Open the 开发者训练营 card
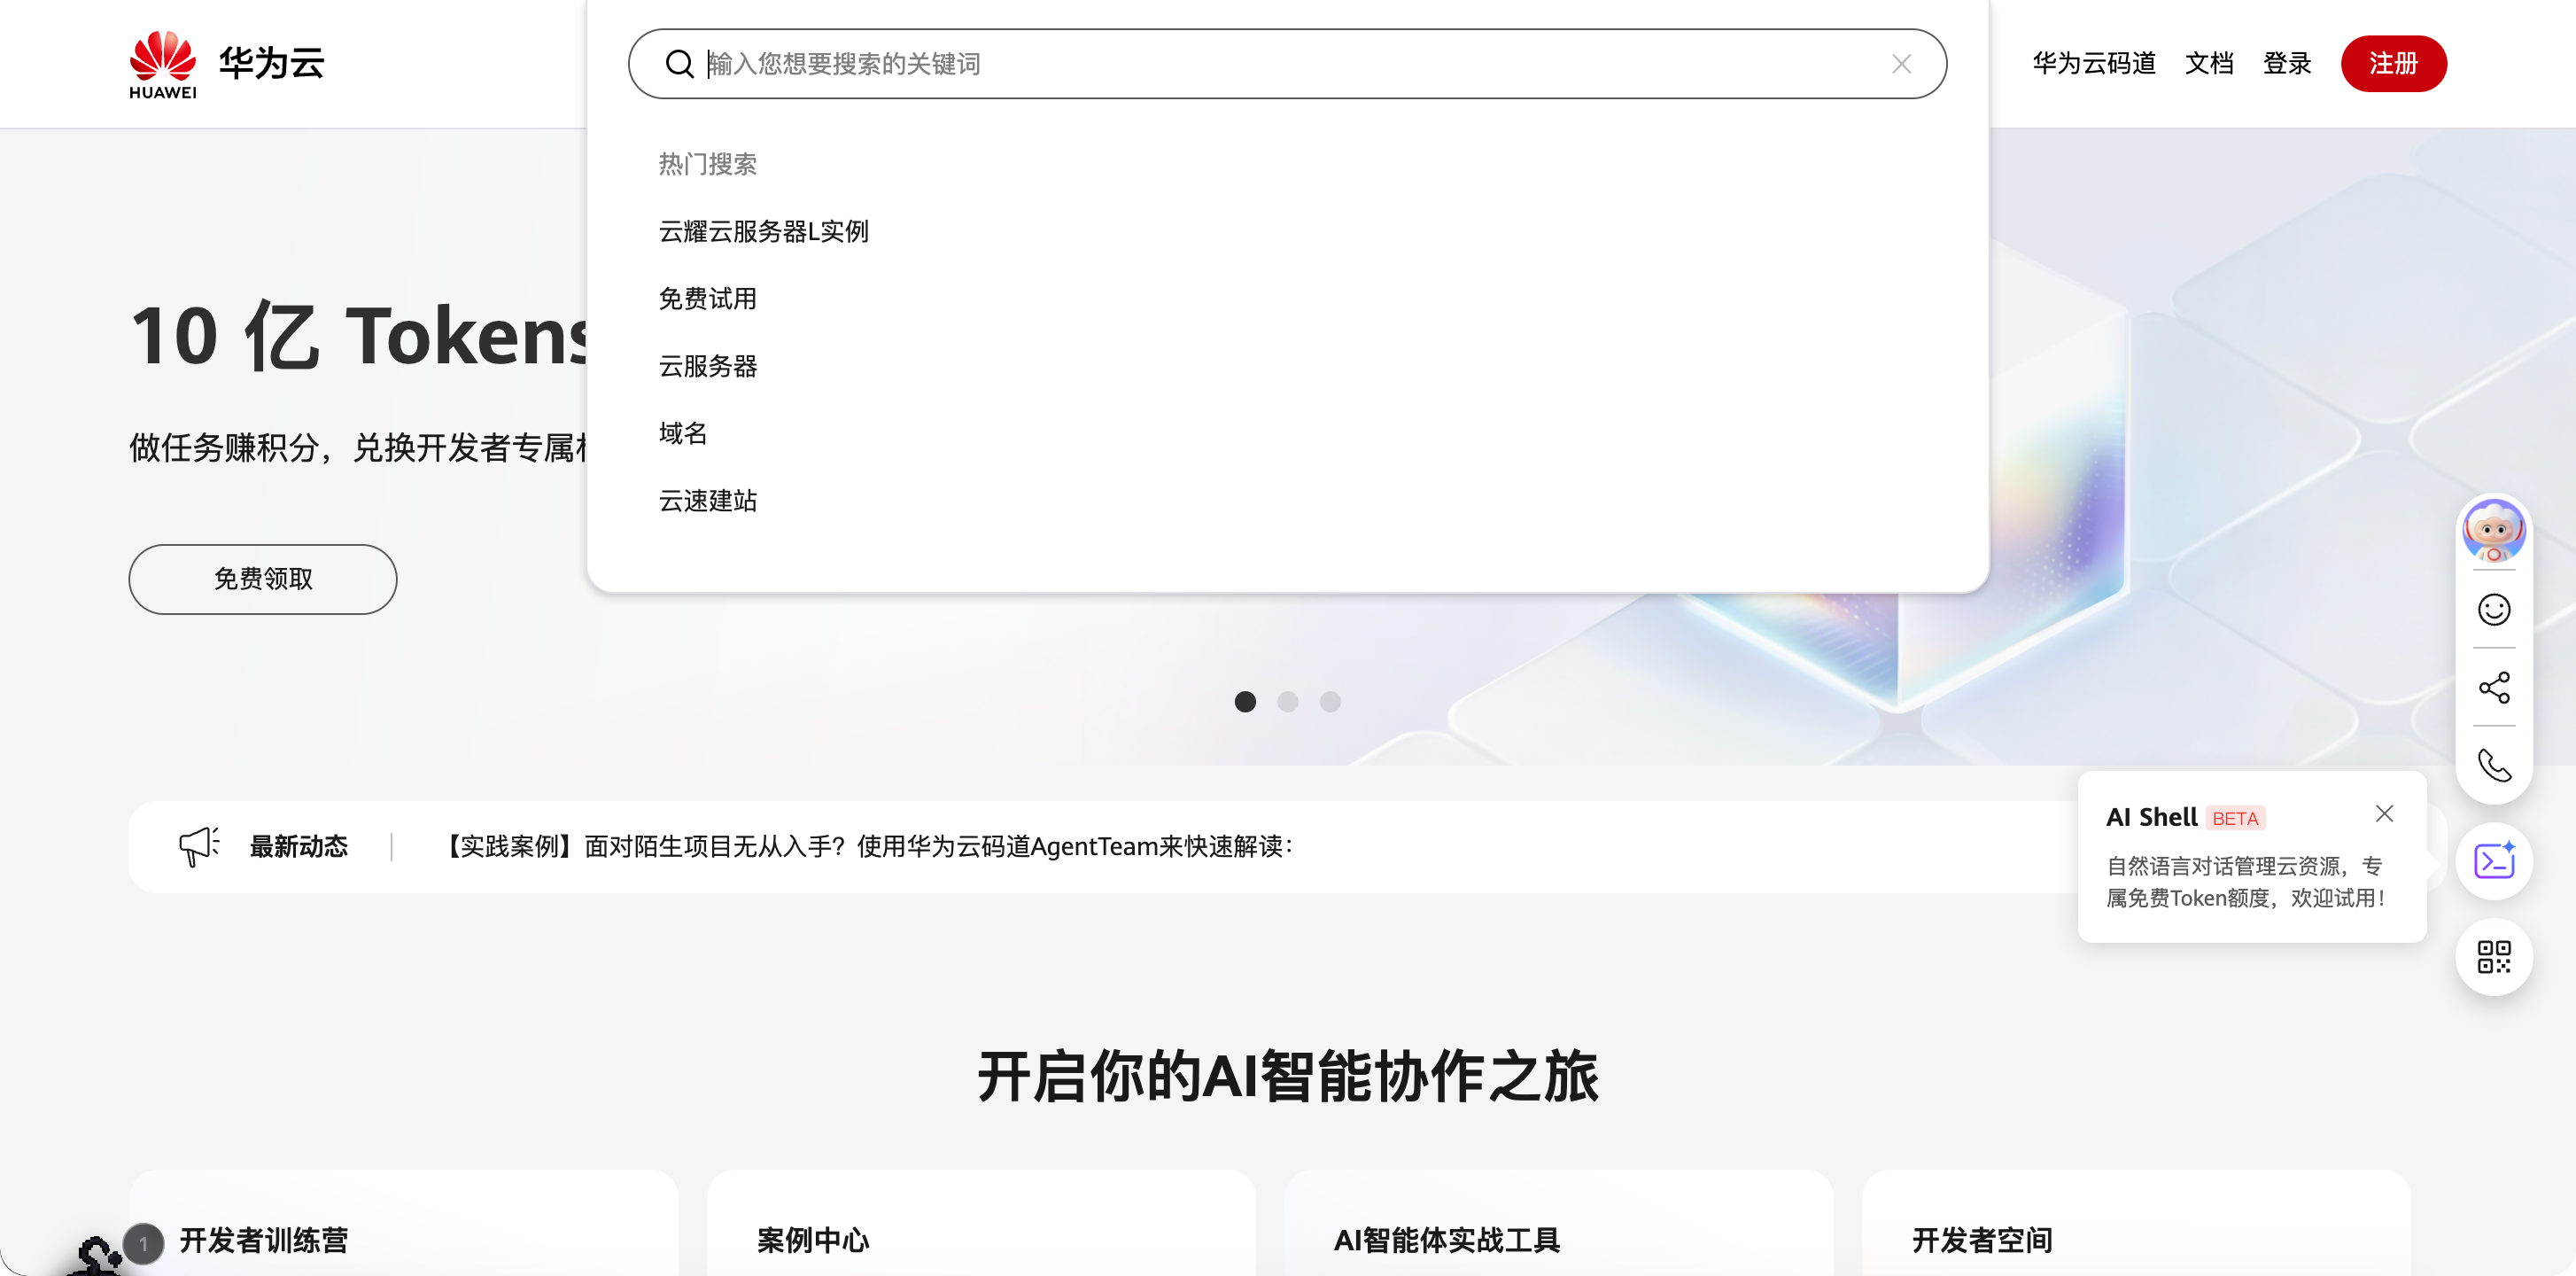Viewport: 2576px width, 1276px height. pos(403,1224)
